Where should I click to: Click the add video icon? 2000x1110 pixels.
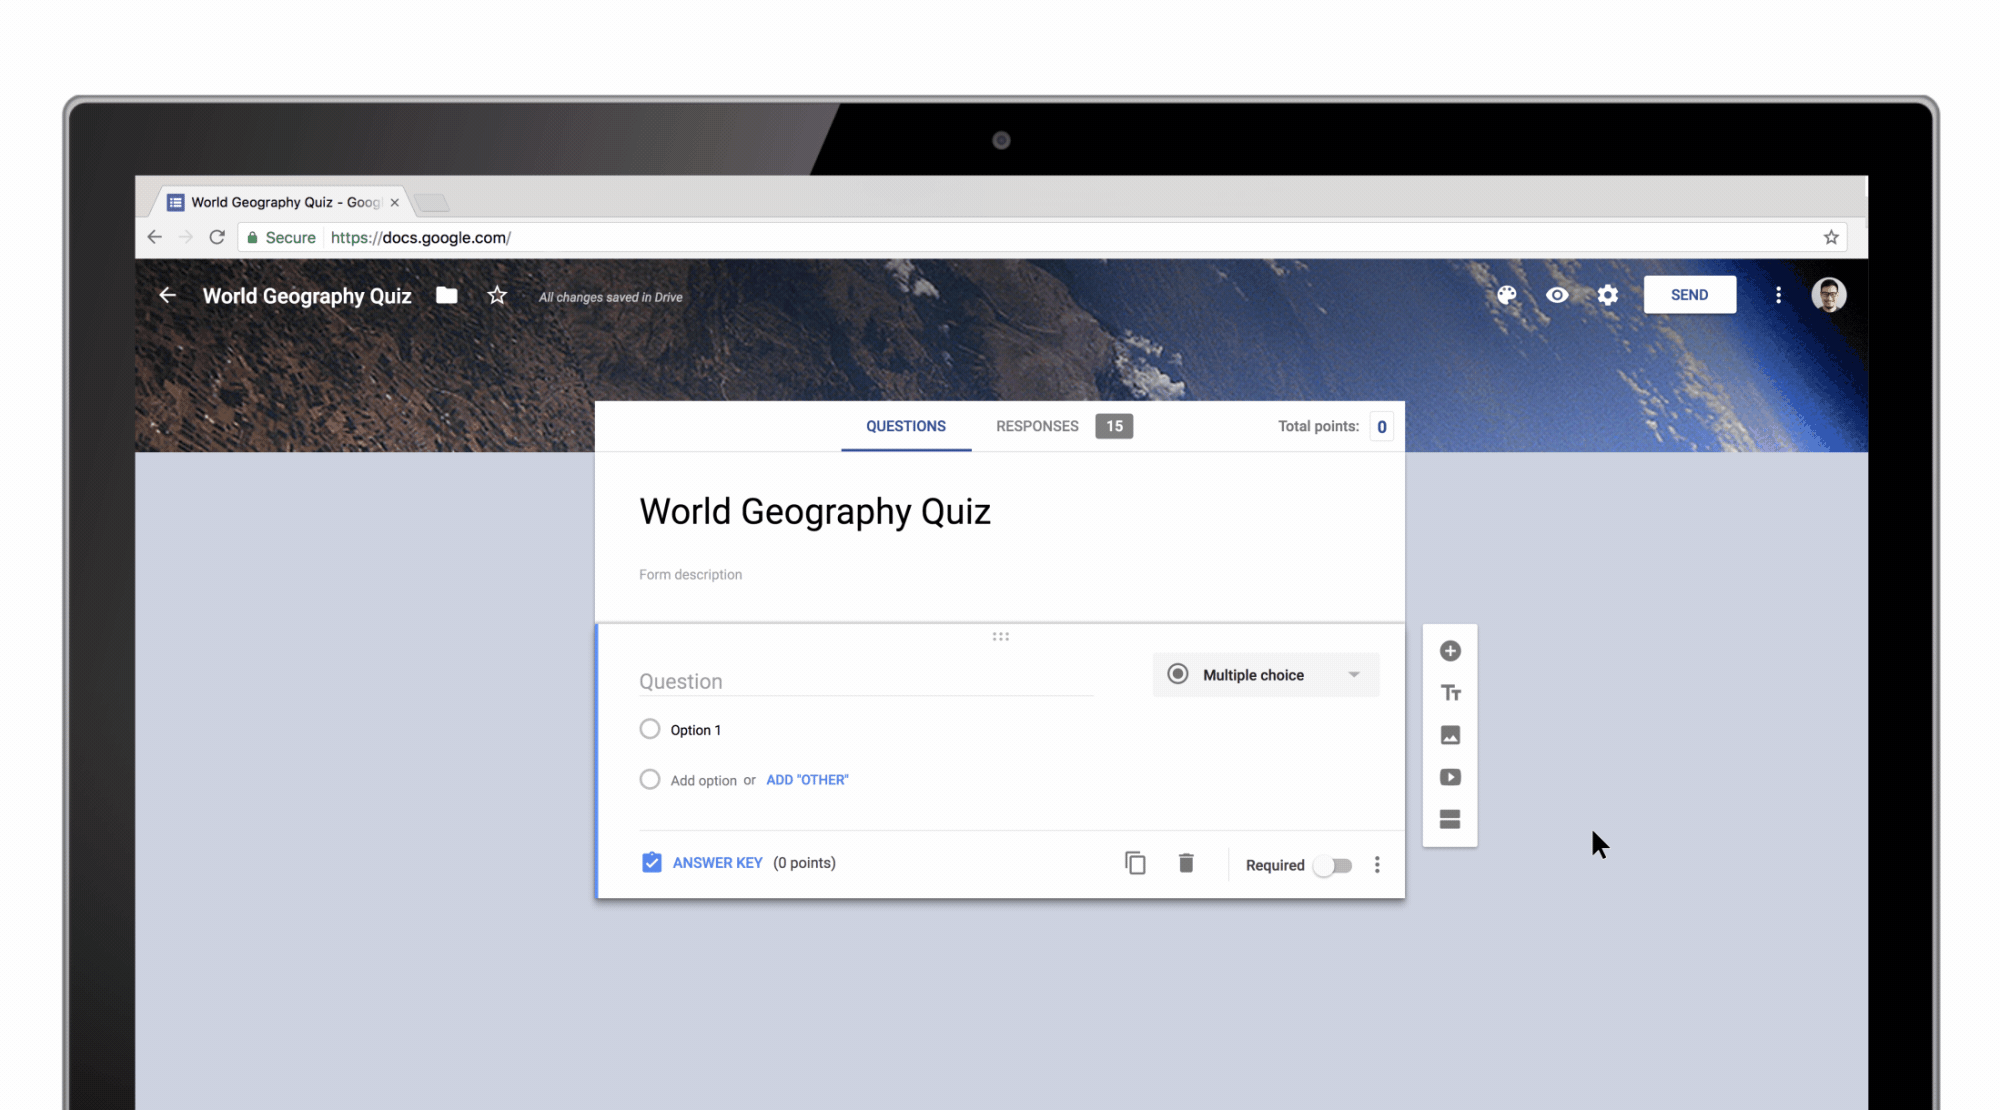pos(1449,776)
